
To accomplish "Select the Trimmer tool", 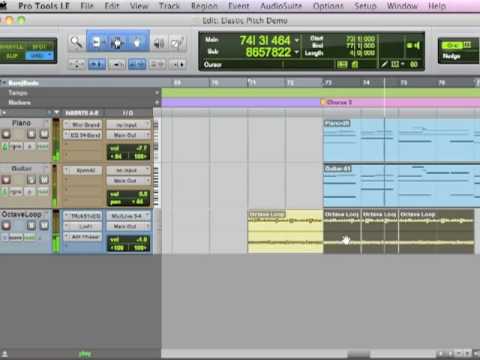I will coord(97,42).
